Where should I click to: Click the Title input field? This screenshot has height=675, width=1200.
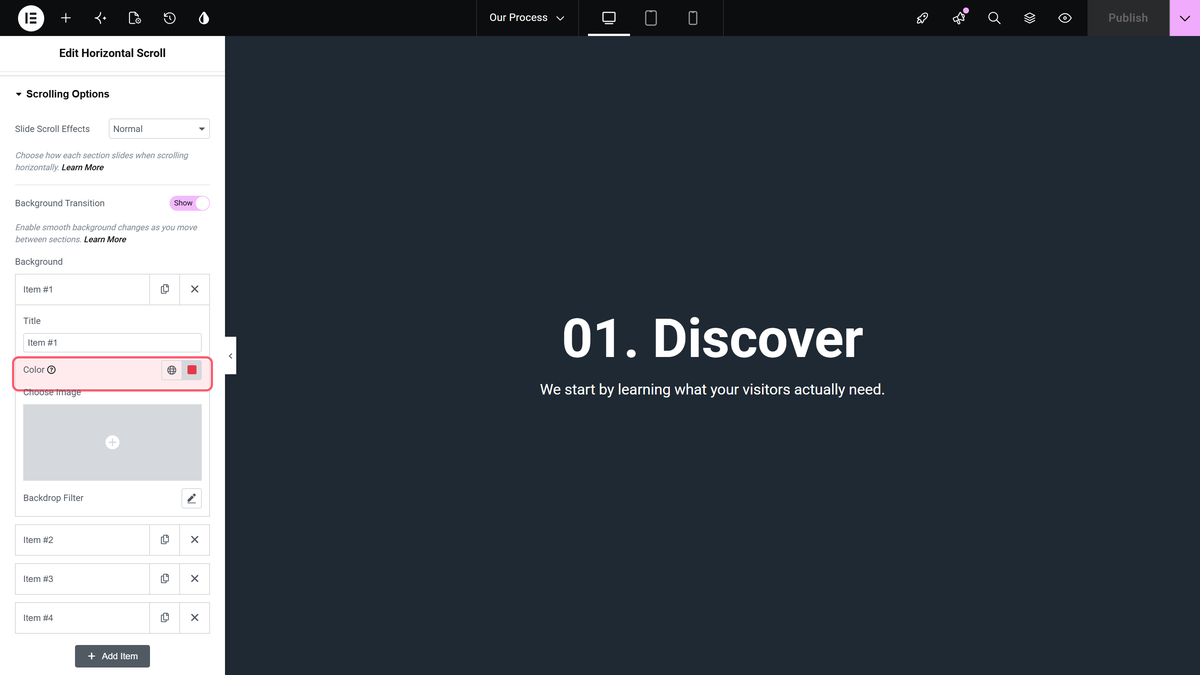[x=112, y=343]
